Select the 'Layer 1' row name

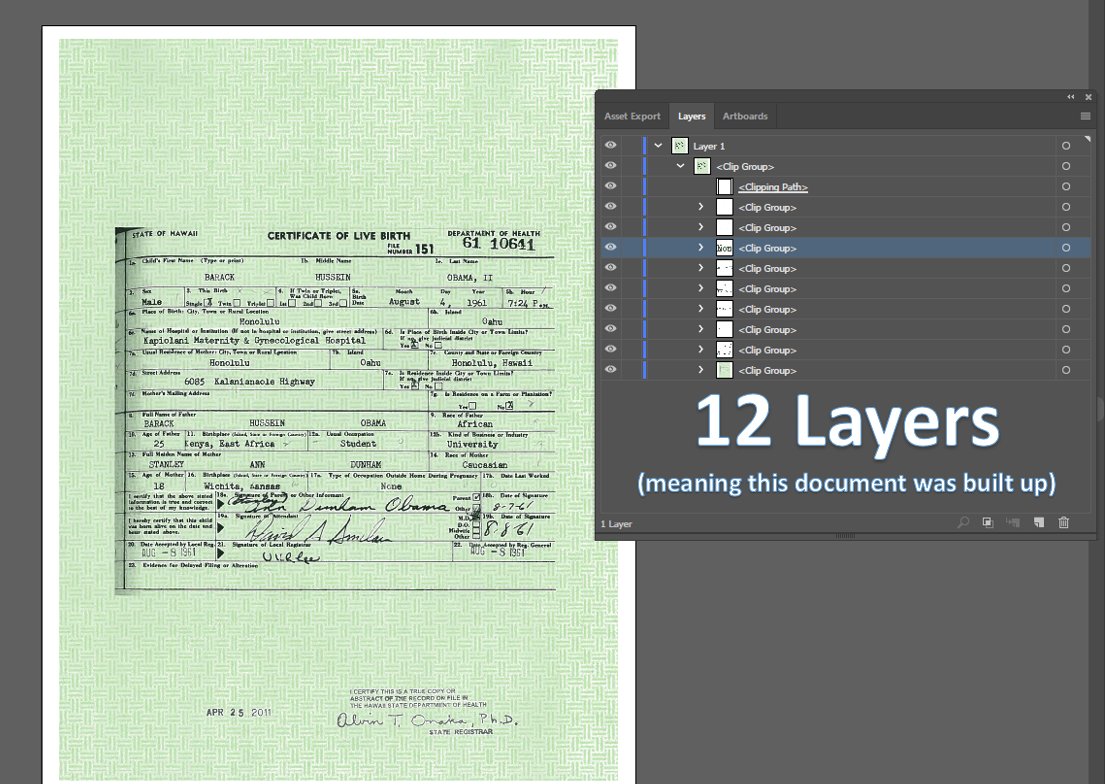click(709, 147)
